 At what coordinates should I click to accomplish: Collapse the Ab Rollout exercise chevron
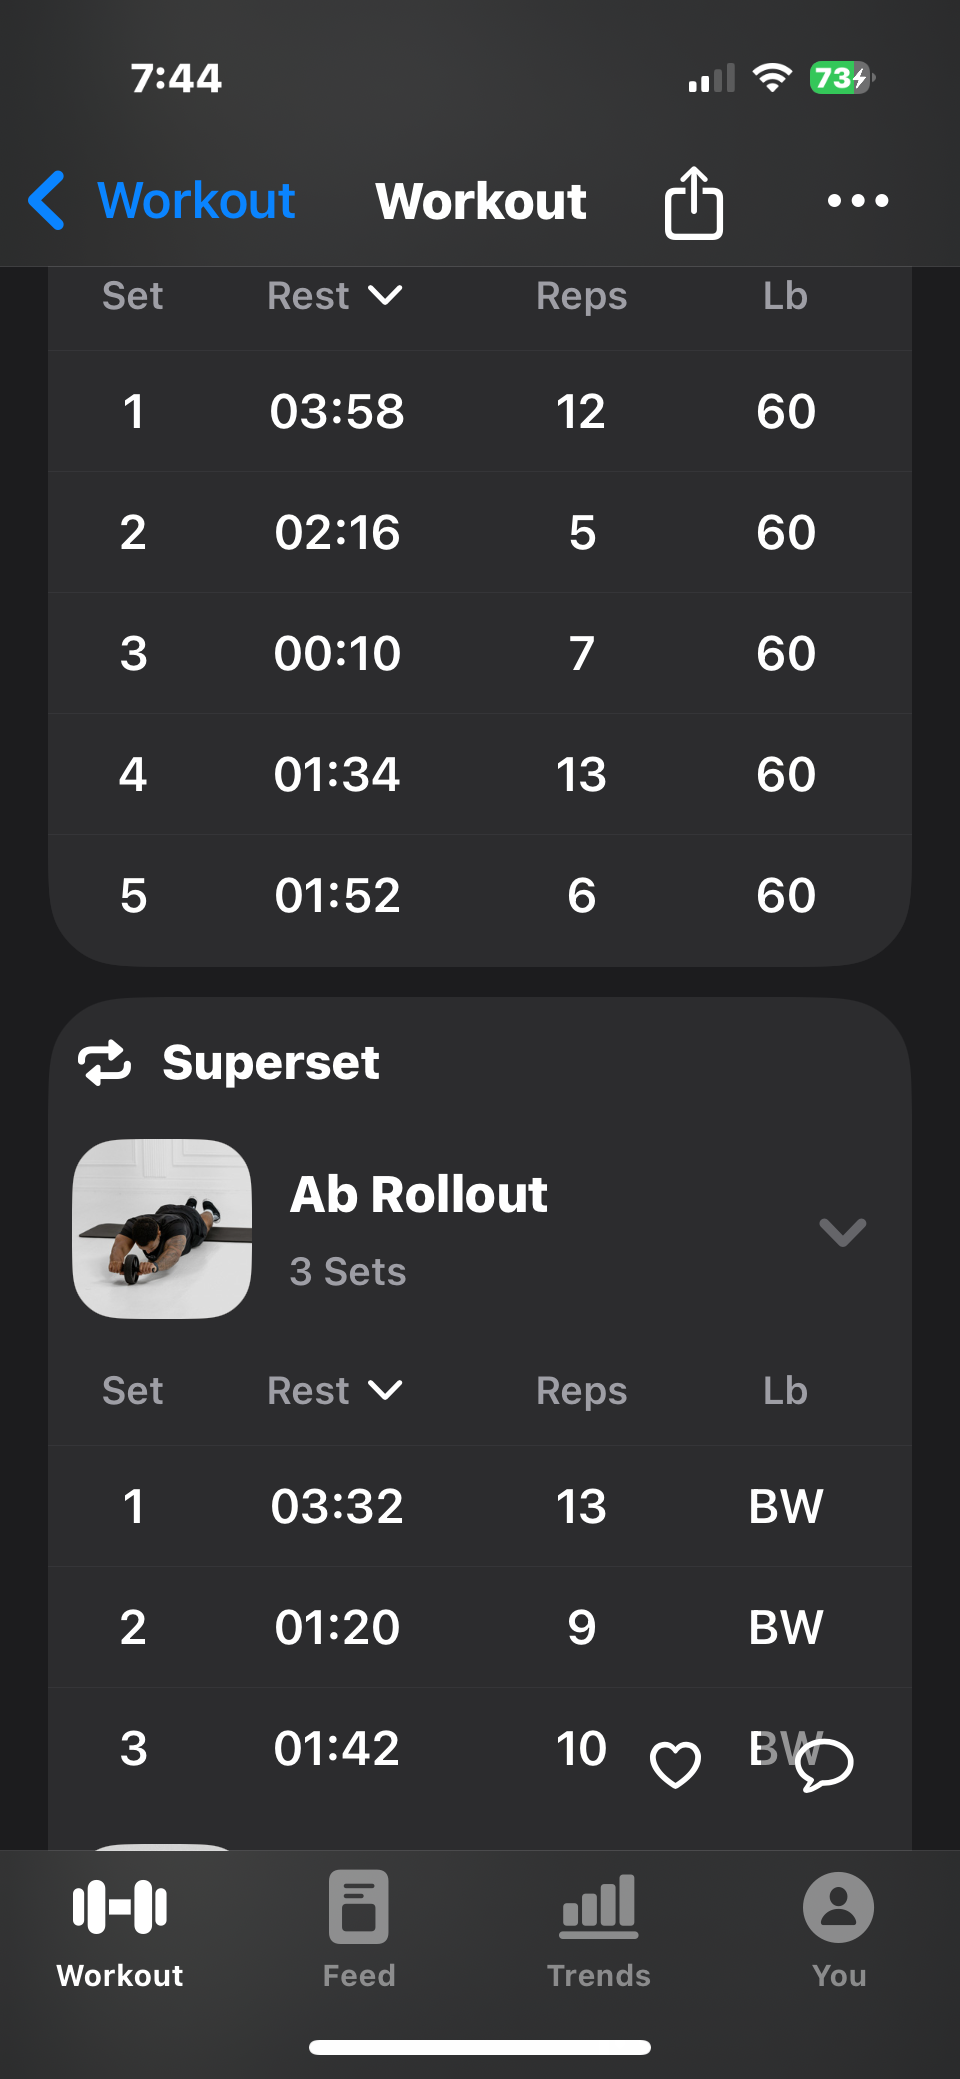[842, 1232]
